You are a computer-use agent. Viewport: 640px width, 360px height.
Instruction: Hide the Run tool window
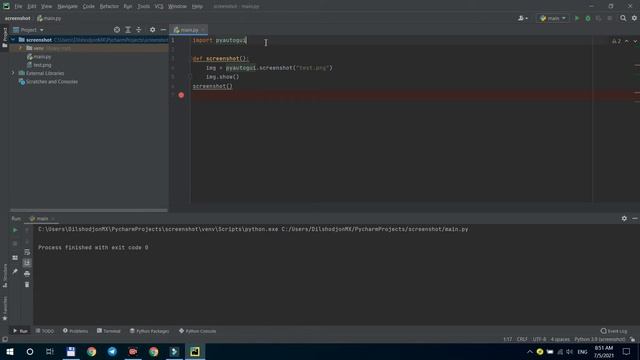(635, 219)
